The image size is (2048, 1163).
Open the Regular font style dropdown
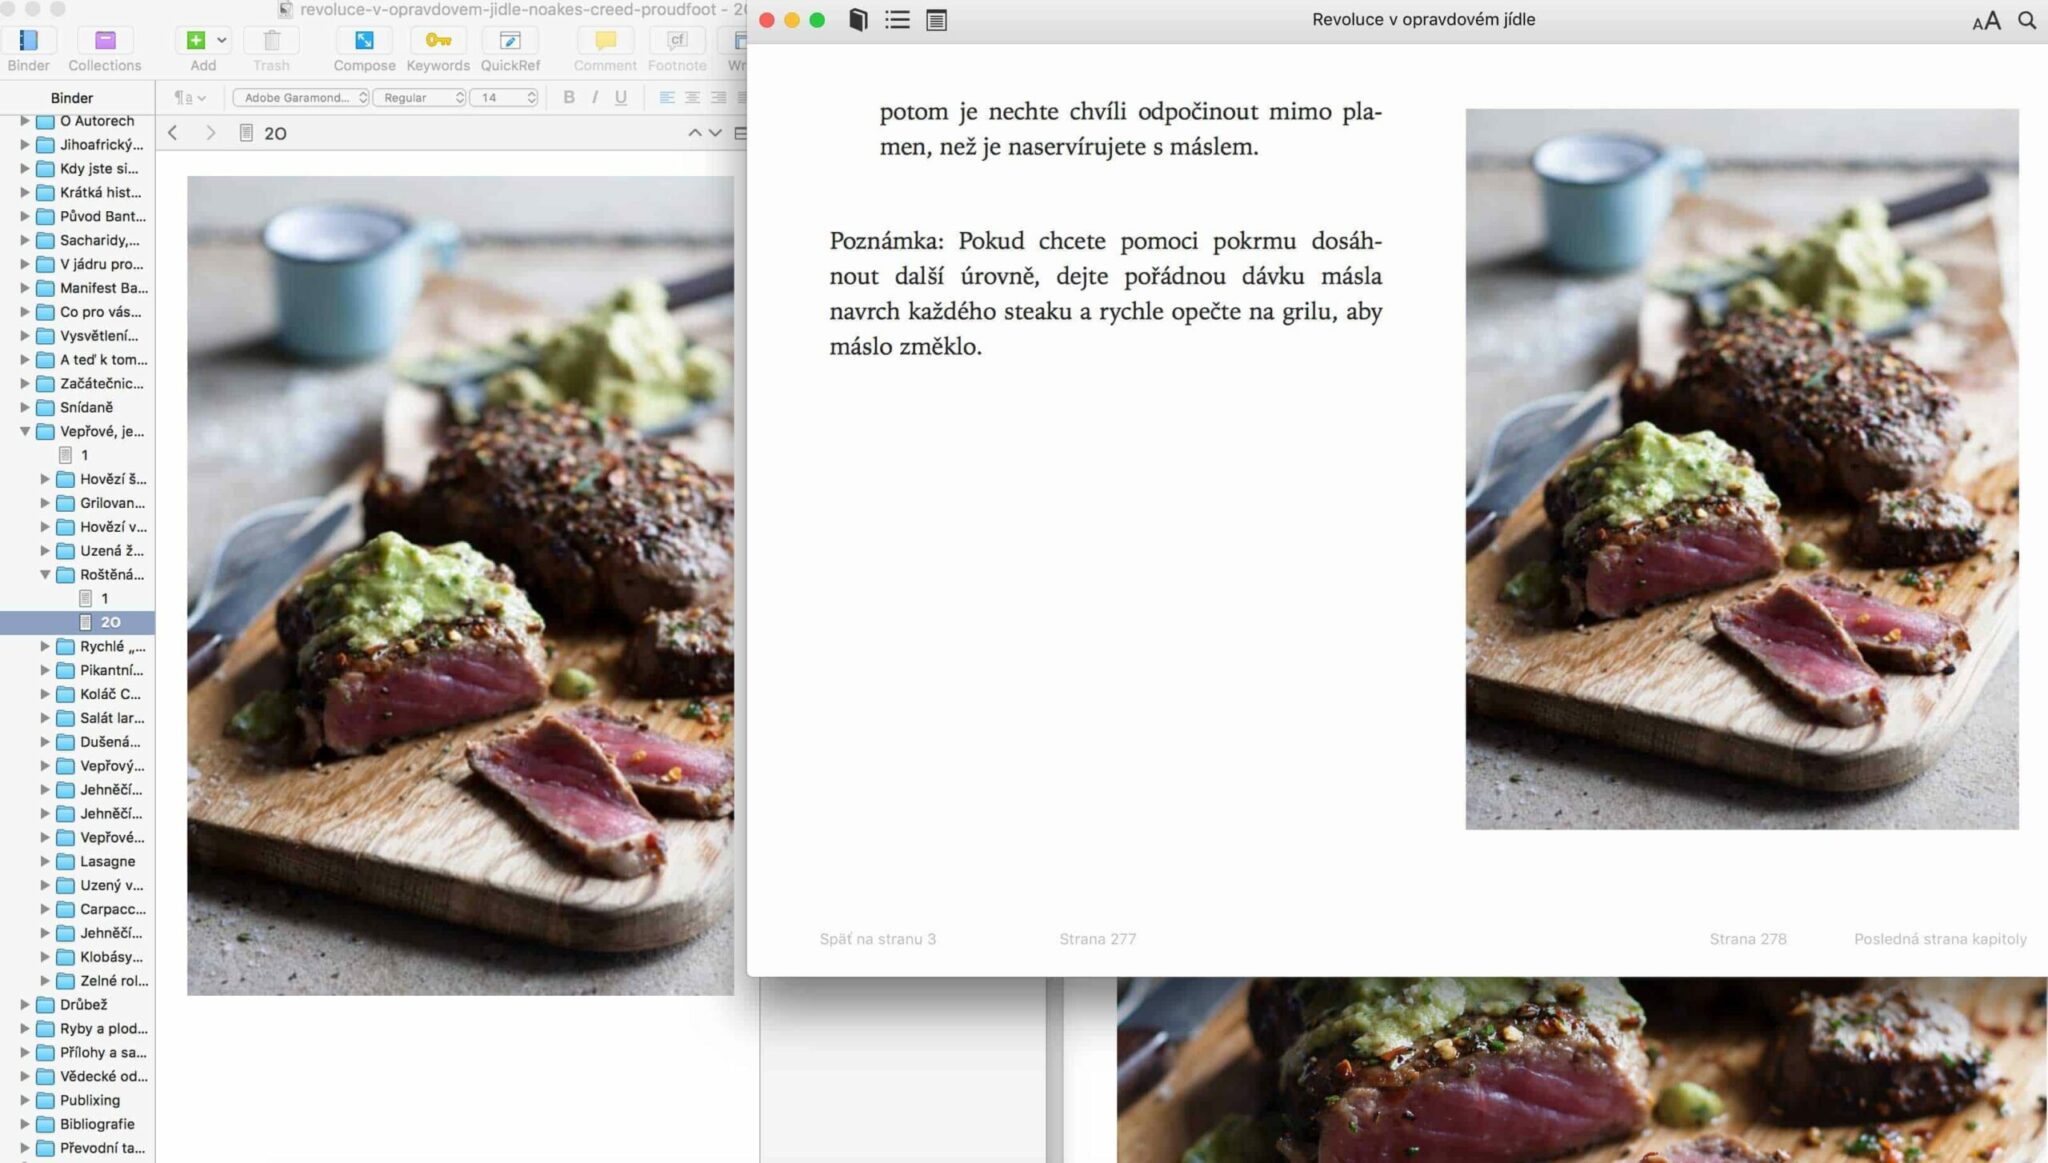pos(420,98)
